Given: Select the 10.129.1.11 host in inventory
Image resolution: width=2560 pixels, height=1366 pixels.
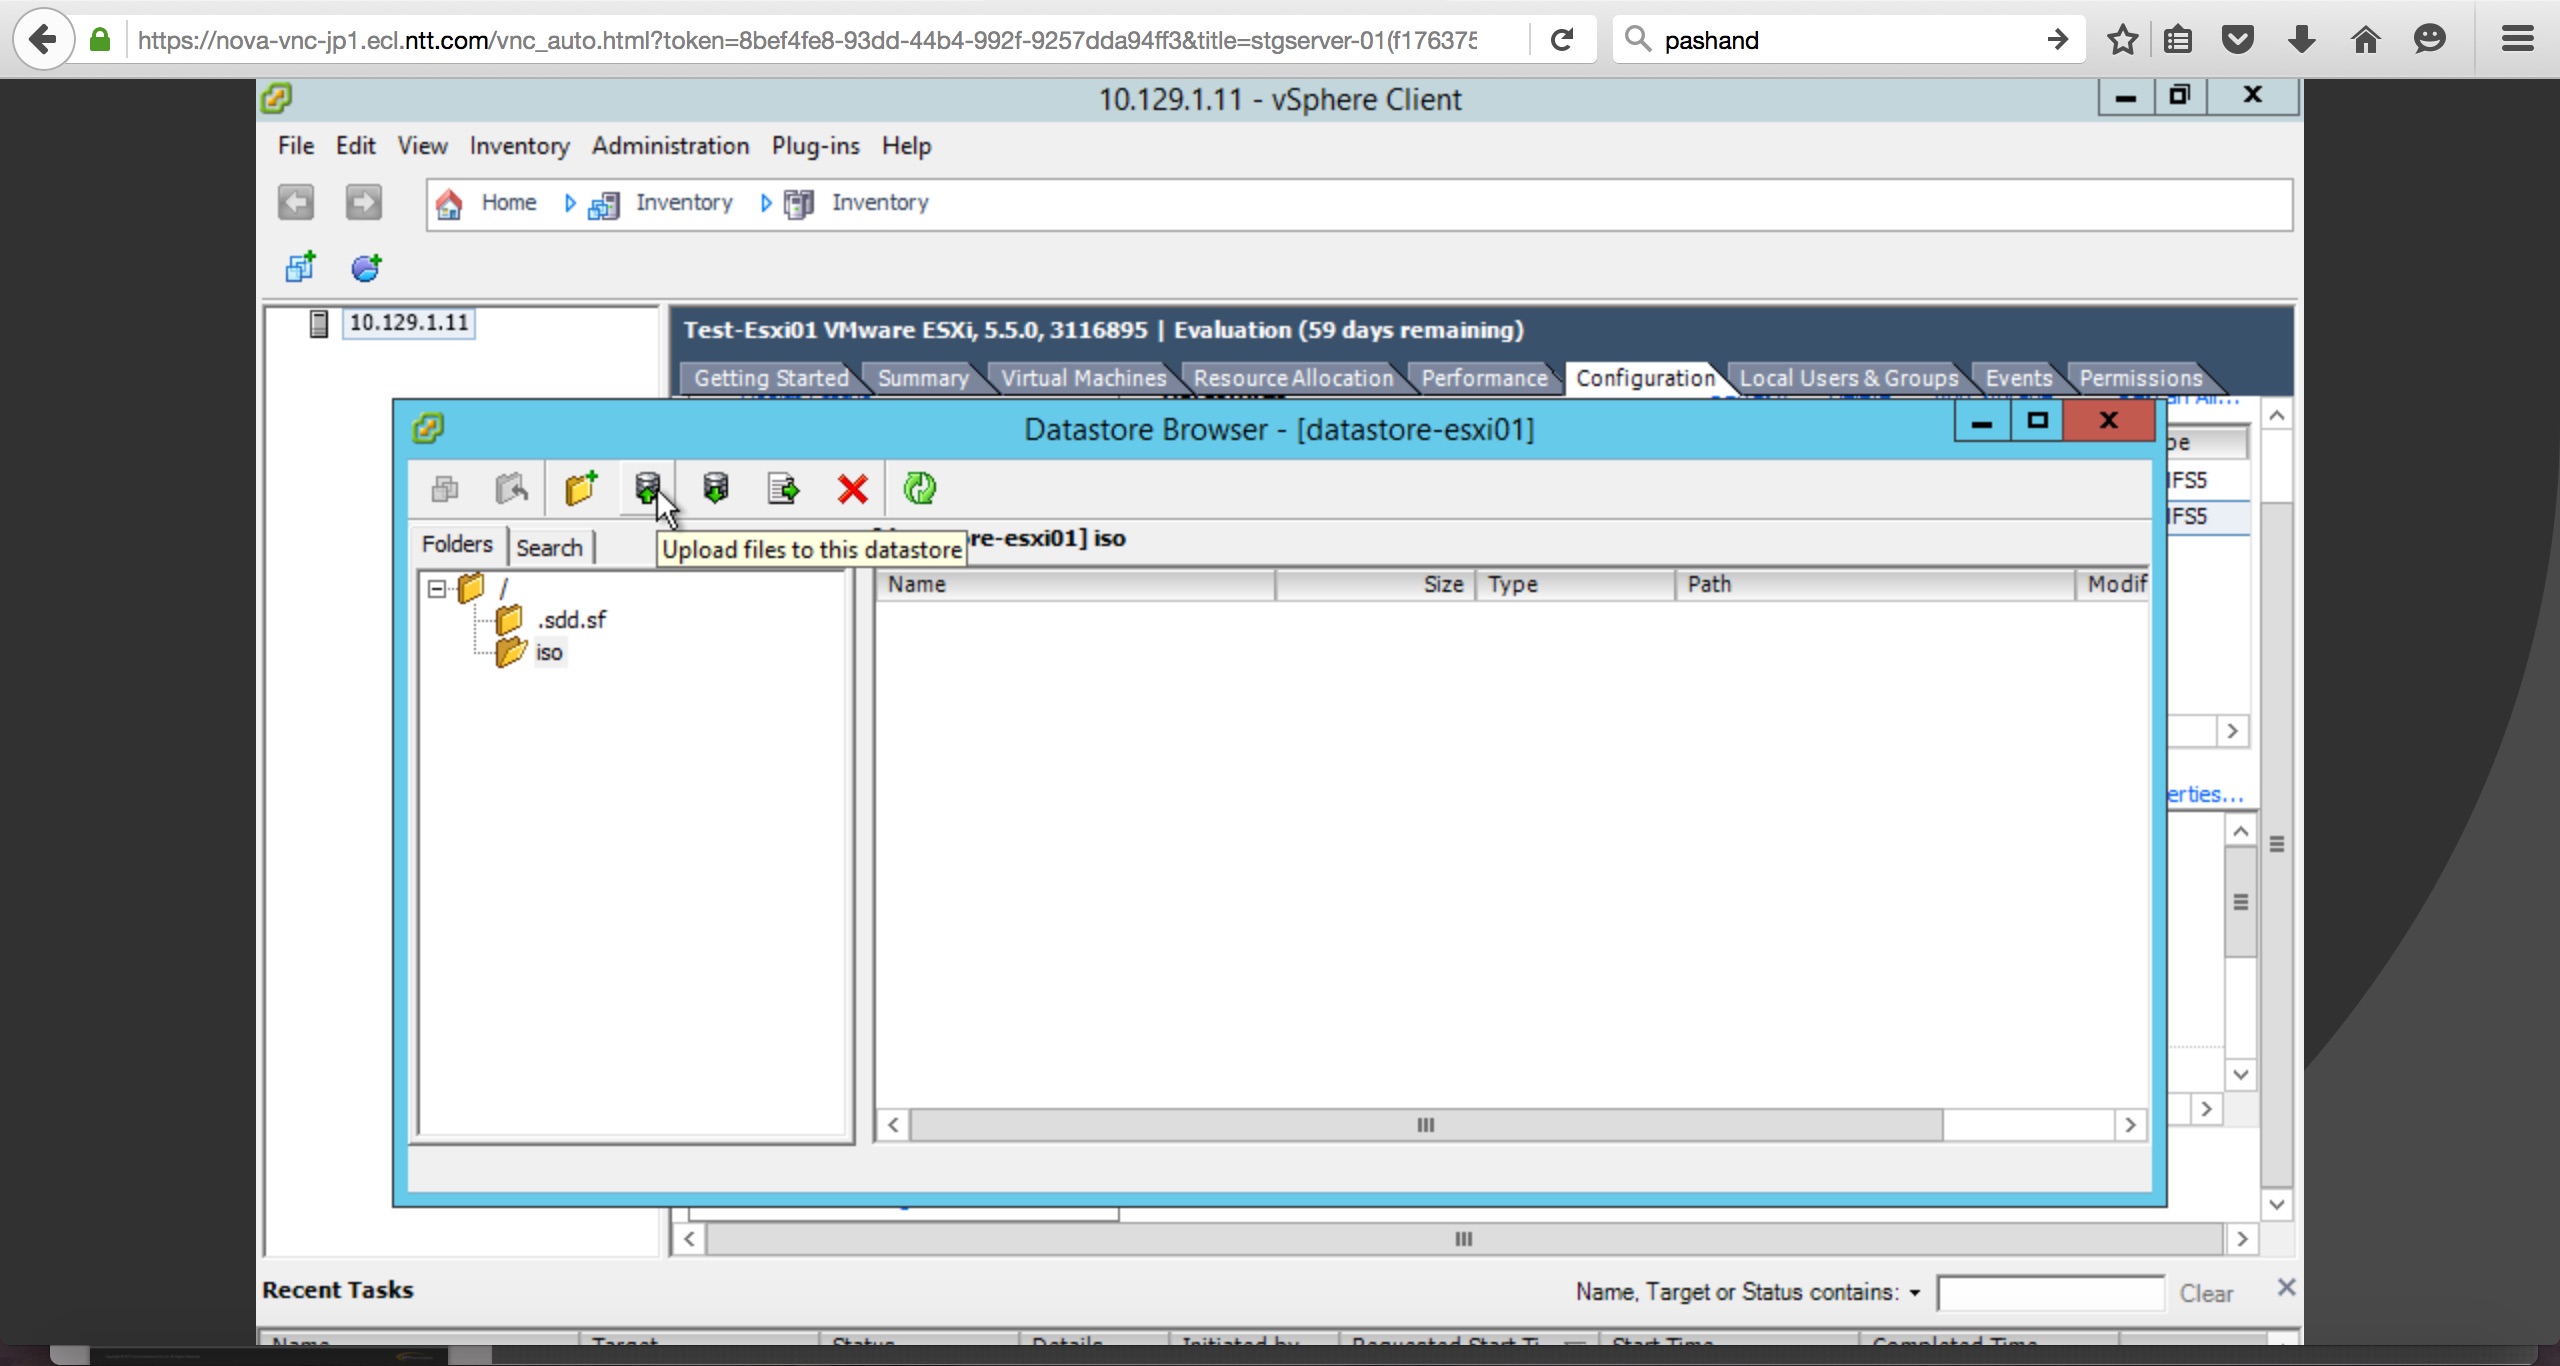Looking at the screenshot, I should pos(408,323).
